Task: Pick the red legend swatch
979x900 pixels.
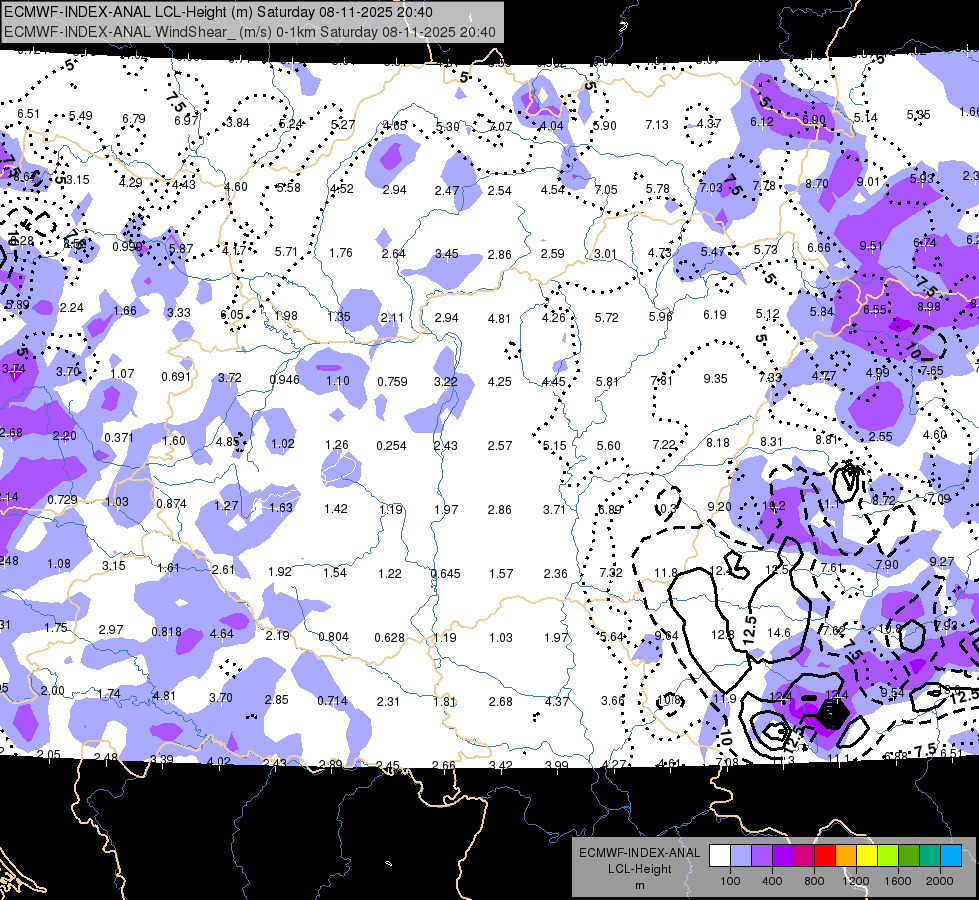Action: click(825, 856)
